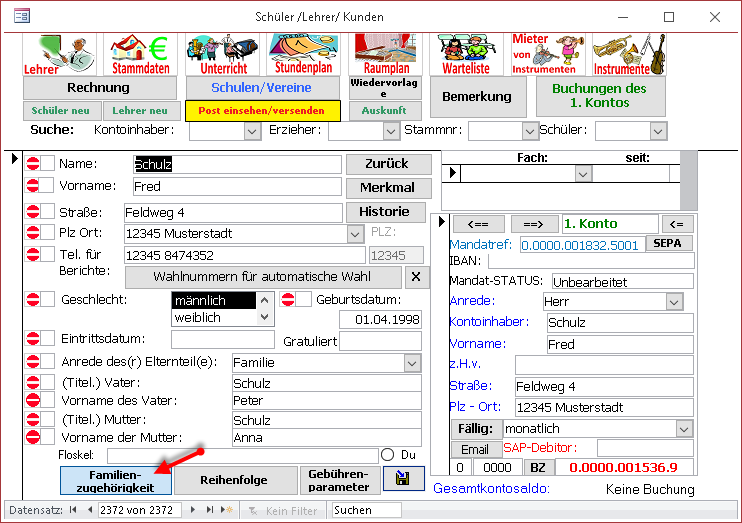Open the Anrede des Elternteils dropdown

tap(412, 362)
